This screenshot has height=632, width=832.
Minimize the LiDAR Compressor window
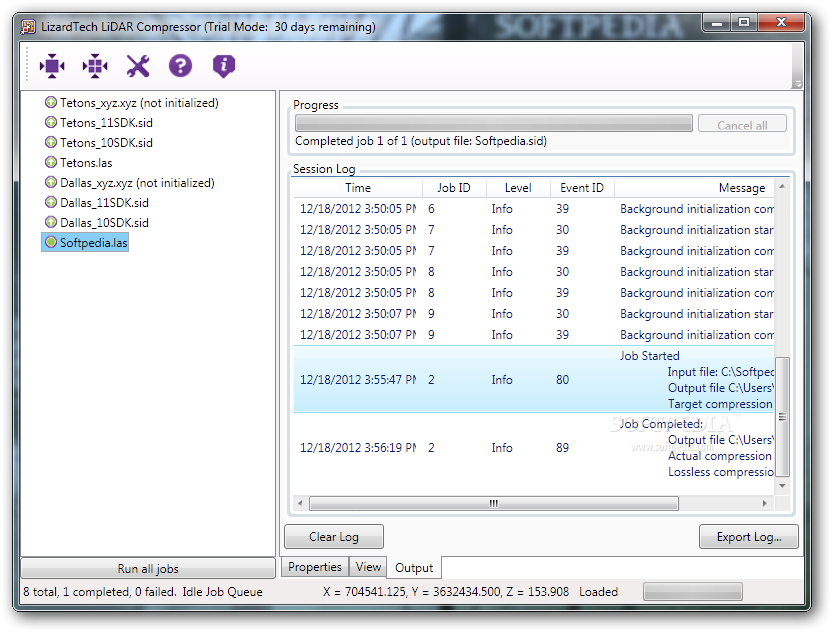click(717, 22)
